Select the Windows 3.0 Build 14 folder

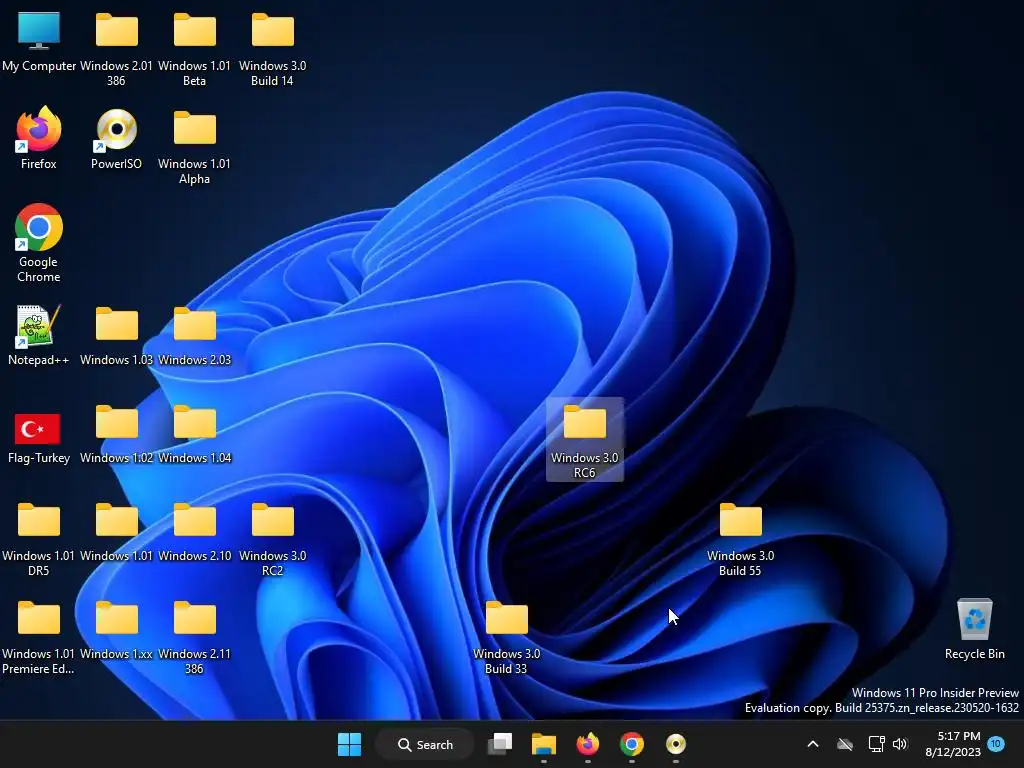(272, 49)
